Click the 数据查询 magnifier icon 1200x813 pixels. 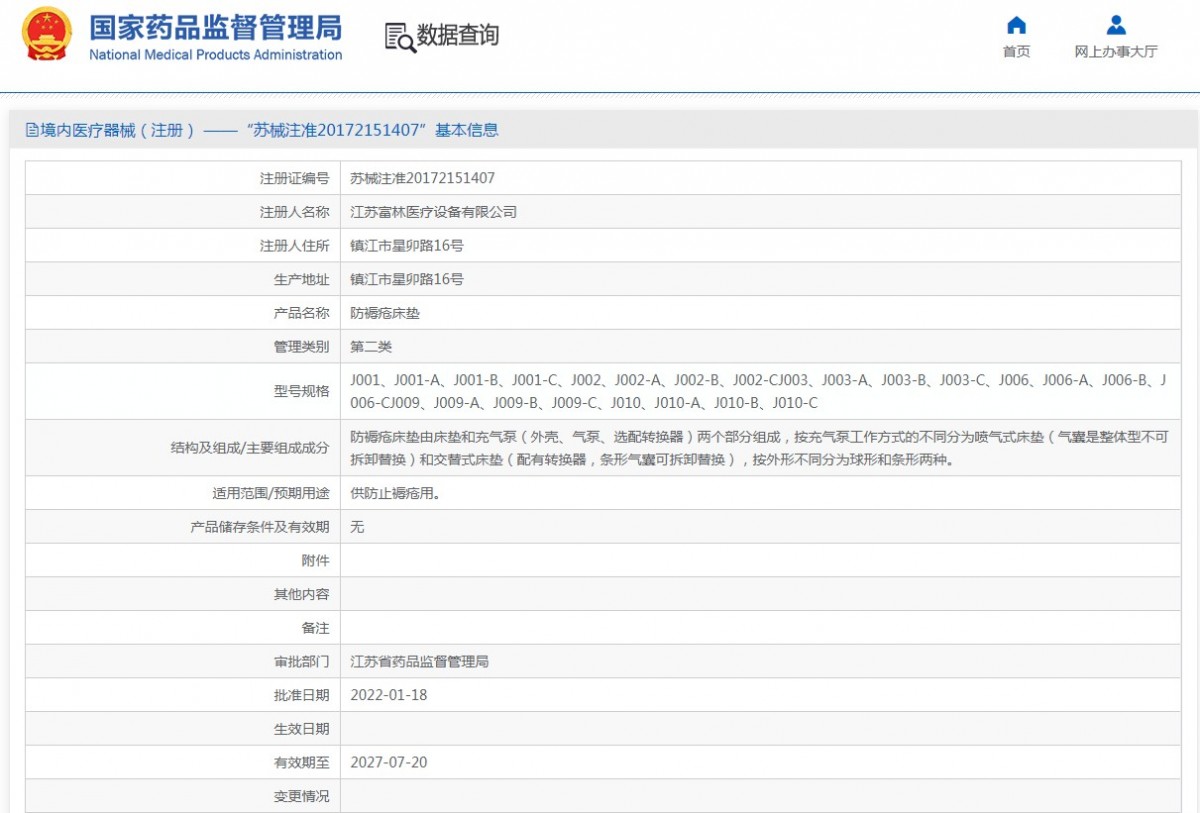400,37
